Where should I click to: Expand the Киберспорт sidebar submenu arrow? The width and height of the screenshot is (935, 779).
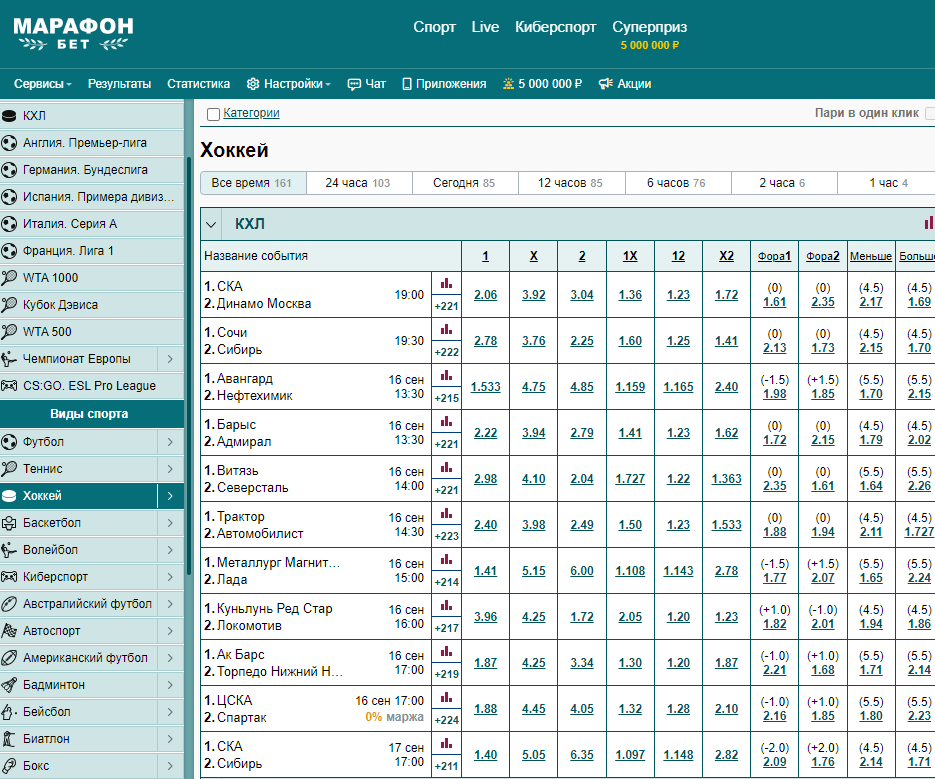click(171, 577)
